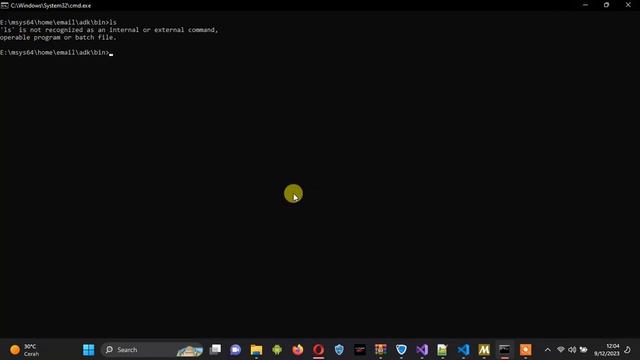
Task: Open Notepad++ from the taskbar
Action: 442,350
